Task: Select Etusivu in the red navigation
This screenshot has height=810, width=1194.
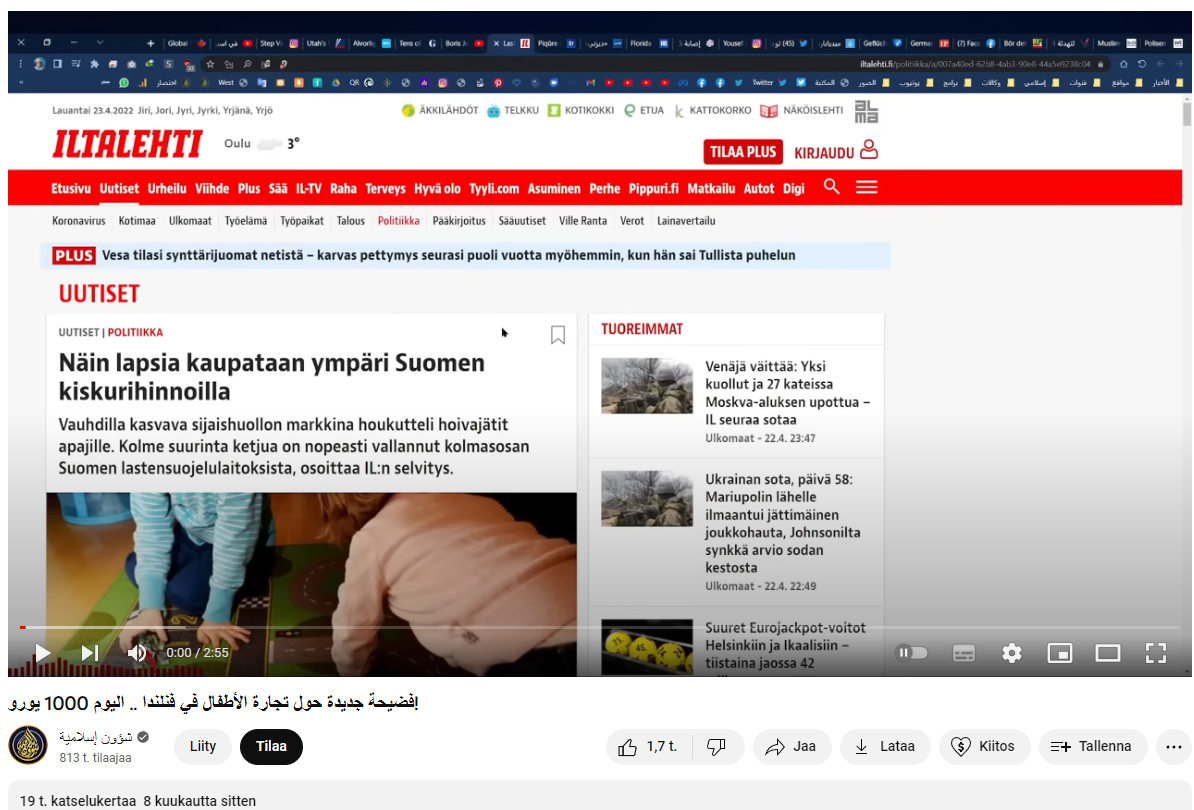Action: pyautogui.click(x=71, y=188)
